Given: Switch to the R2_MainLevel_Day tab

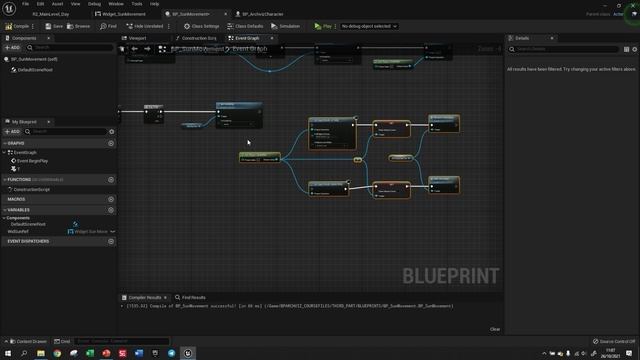Looking at the screenshot, I should click(x=51, y=14).
